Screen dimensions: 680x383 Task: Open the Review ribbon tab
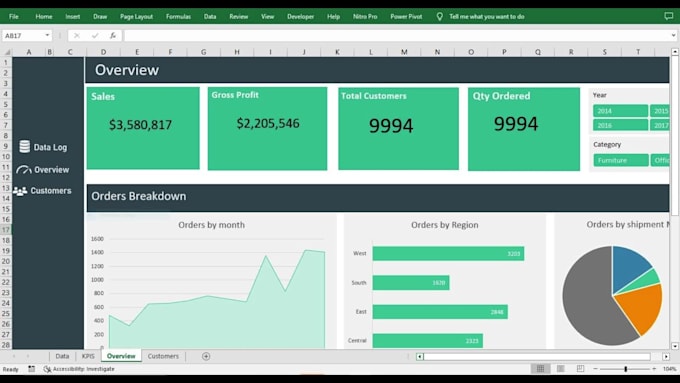239,16
